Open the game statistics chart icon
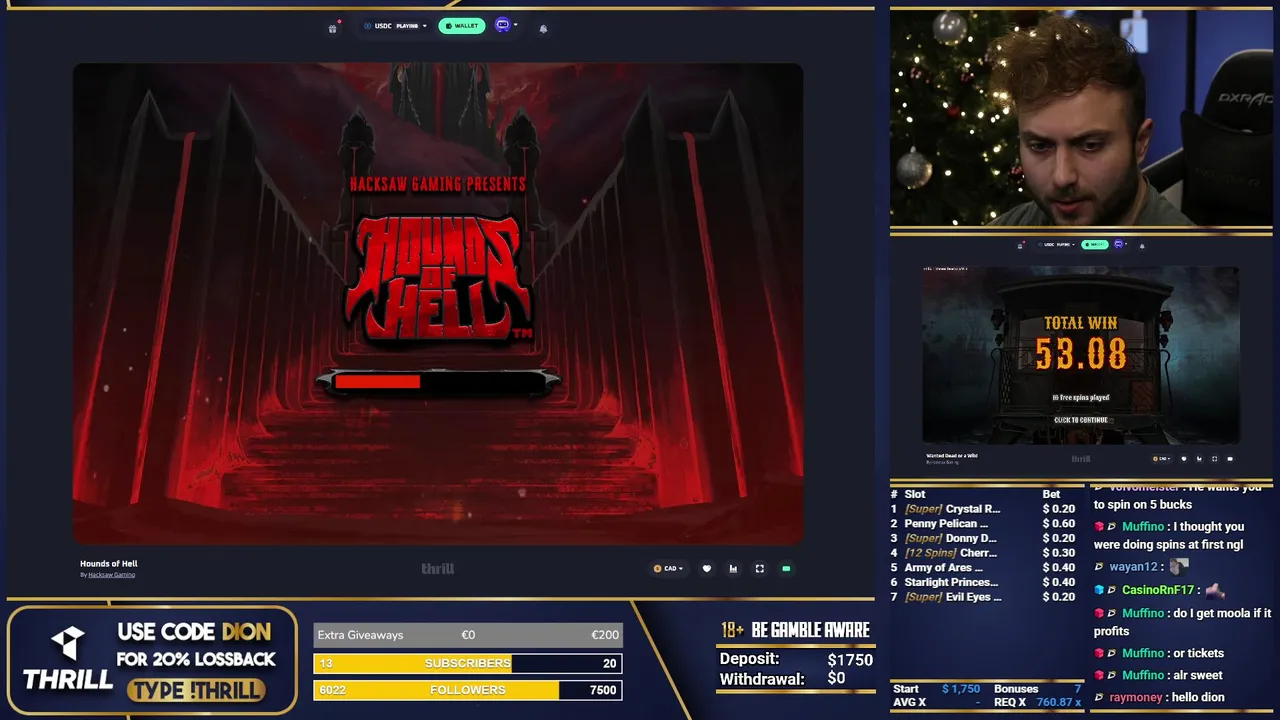This screenshot has height=720, width=1280. 733,569
